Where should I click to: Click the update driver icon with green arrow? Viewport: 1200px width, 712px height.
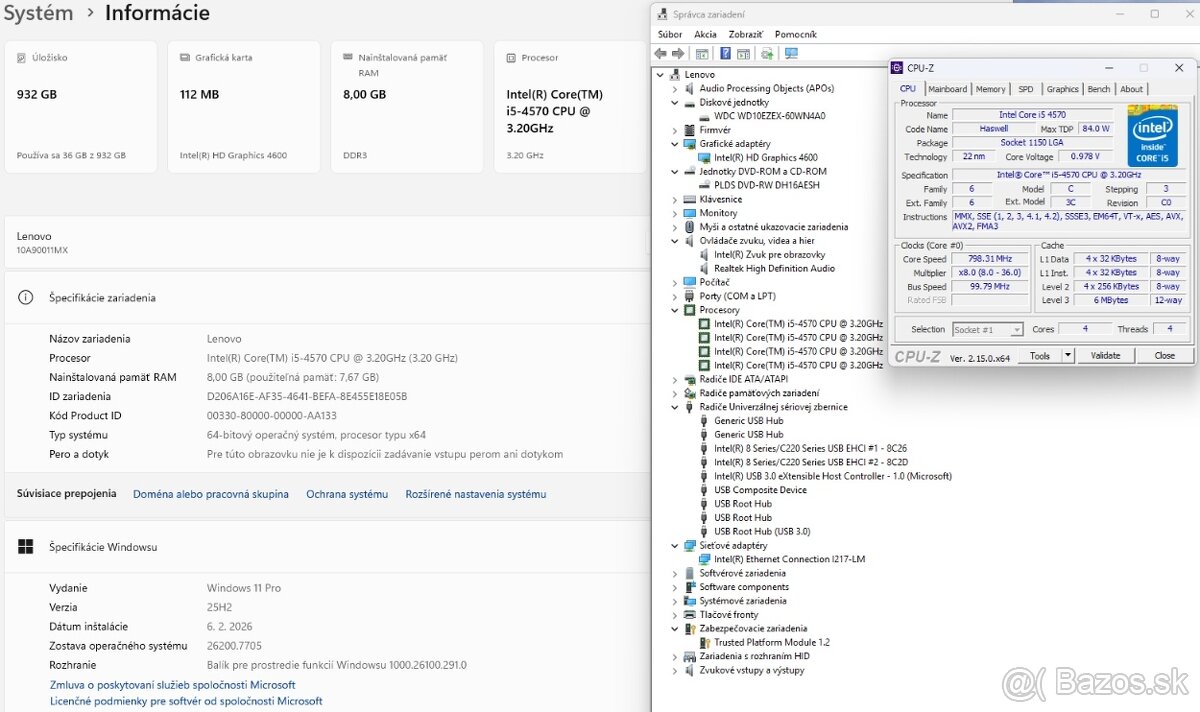(x=767, y=53)
